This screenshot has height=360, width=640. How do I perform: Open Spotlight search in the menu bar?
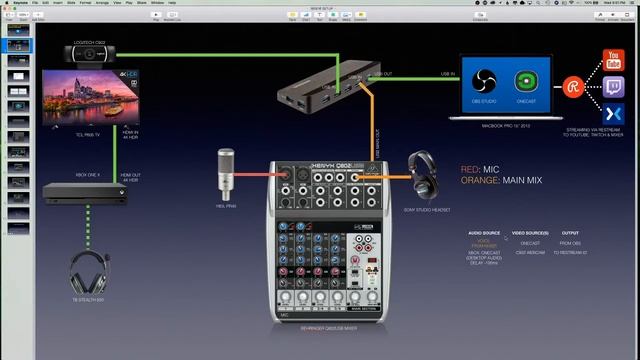pos(539,2)
